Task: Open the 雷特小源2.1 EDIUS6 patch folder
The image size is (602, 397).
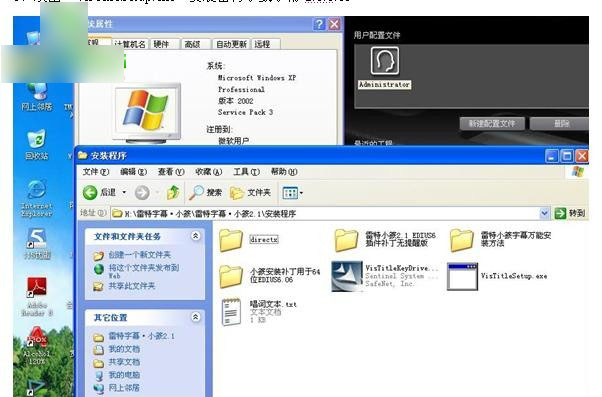Action: 346,240
